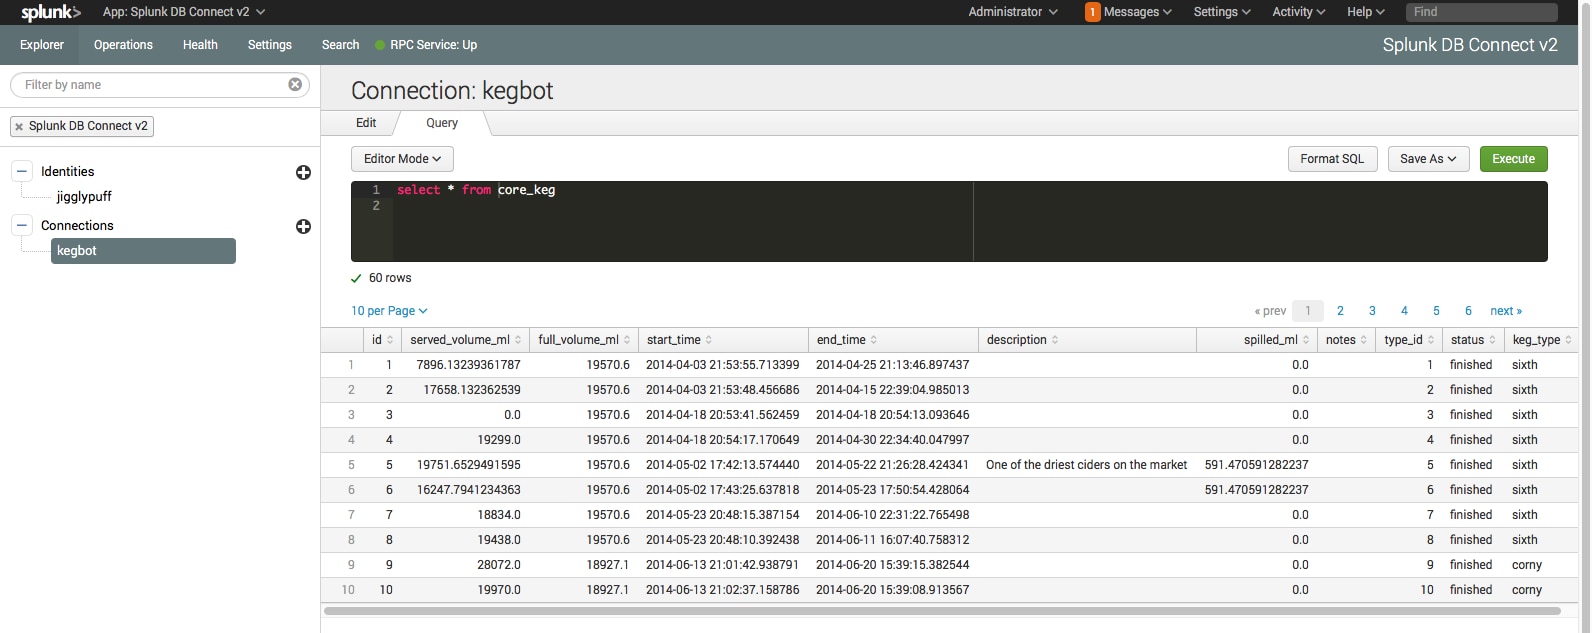Click the 60 rows result count

click(x=390, y=278)
